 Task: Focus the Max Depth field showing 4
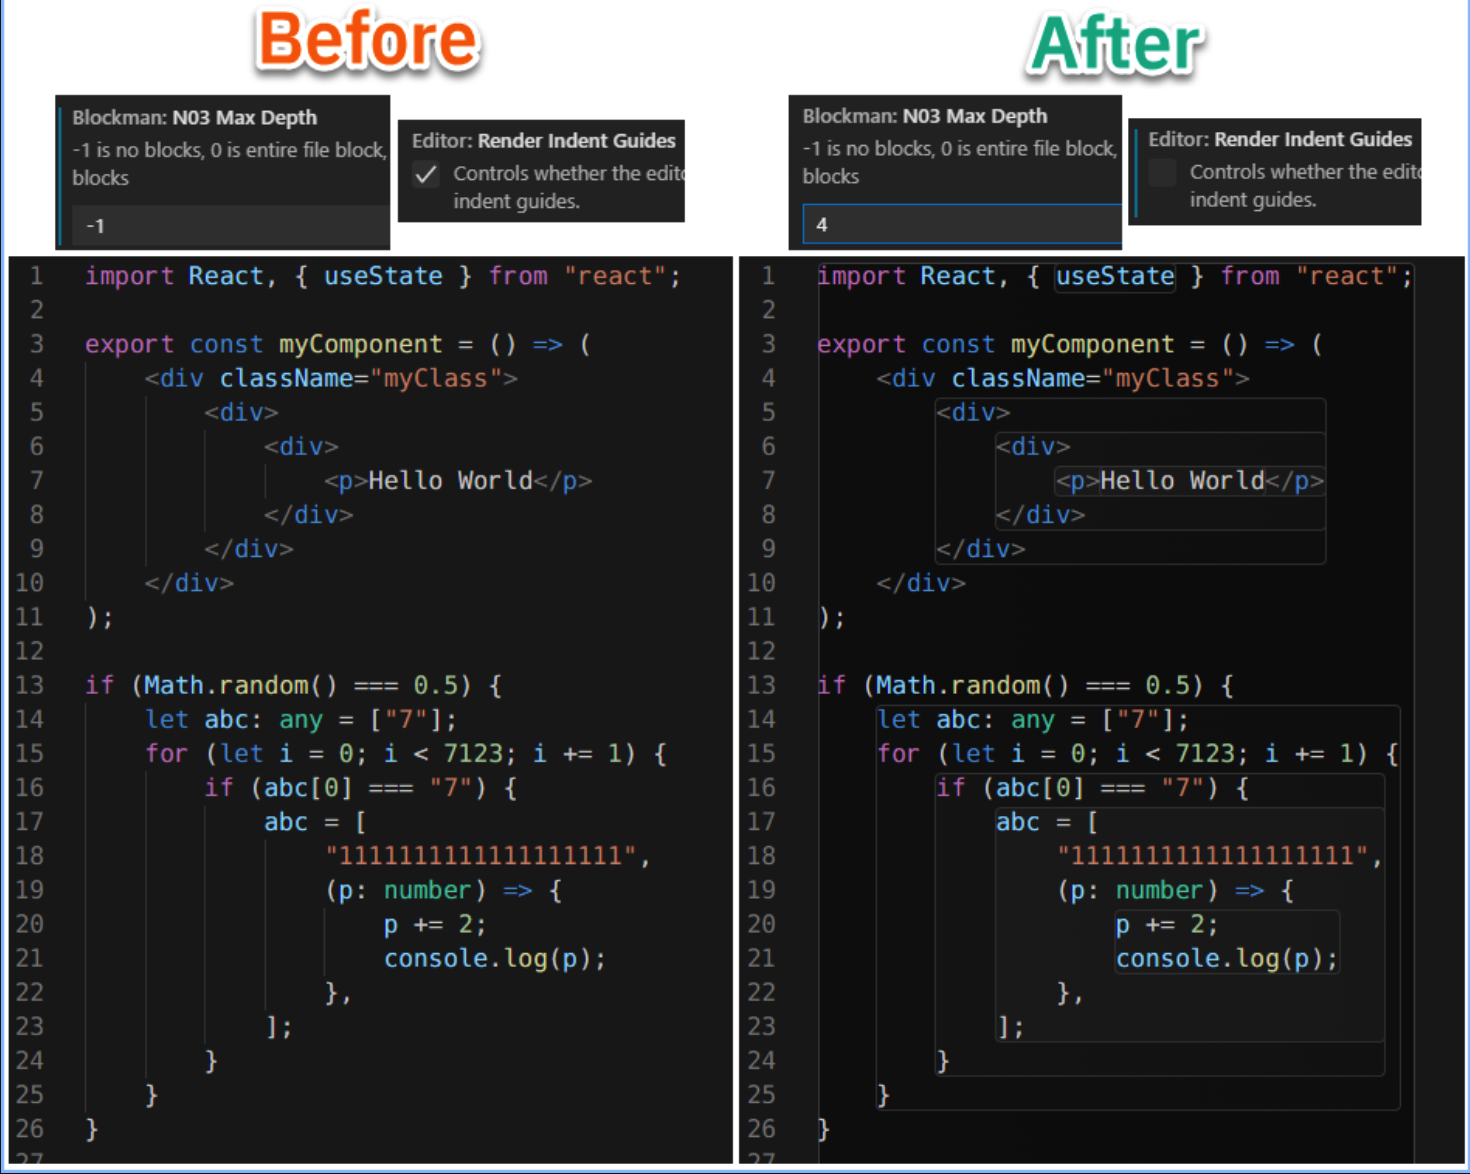point(960,224)
